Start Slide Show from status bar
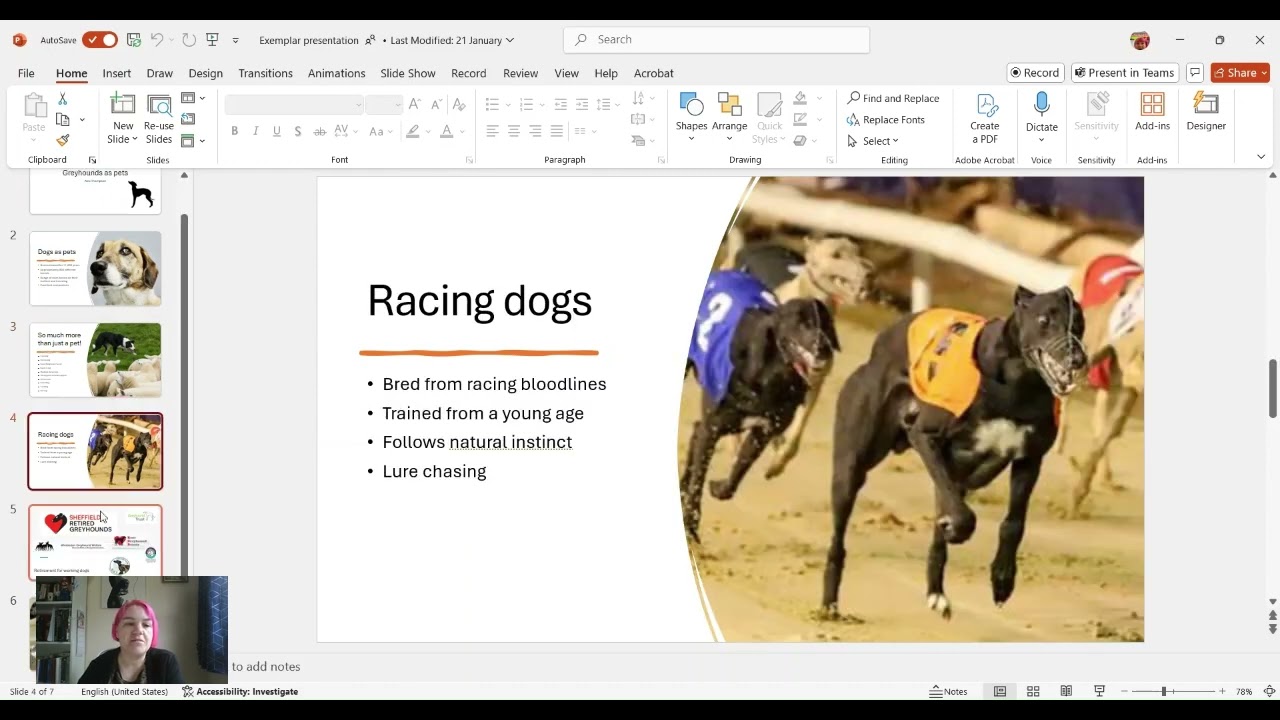 (1099, 691)
